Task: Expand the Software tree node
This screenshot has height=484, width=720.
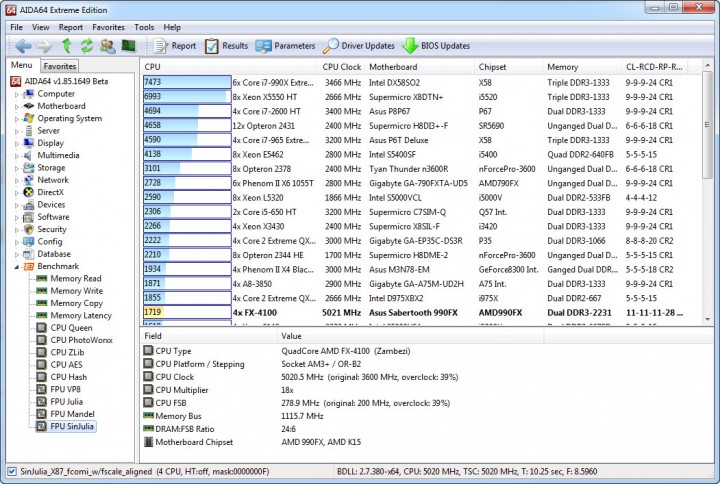Action: pyautogui.click(x=17, y=218)
